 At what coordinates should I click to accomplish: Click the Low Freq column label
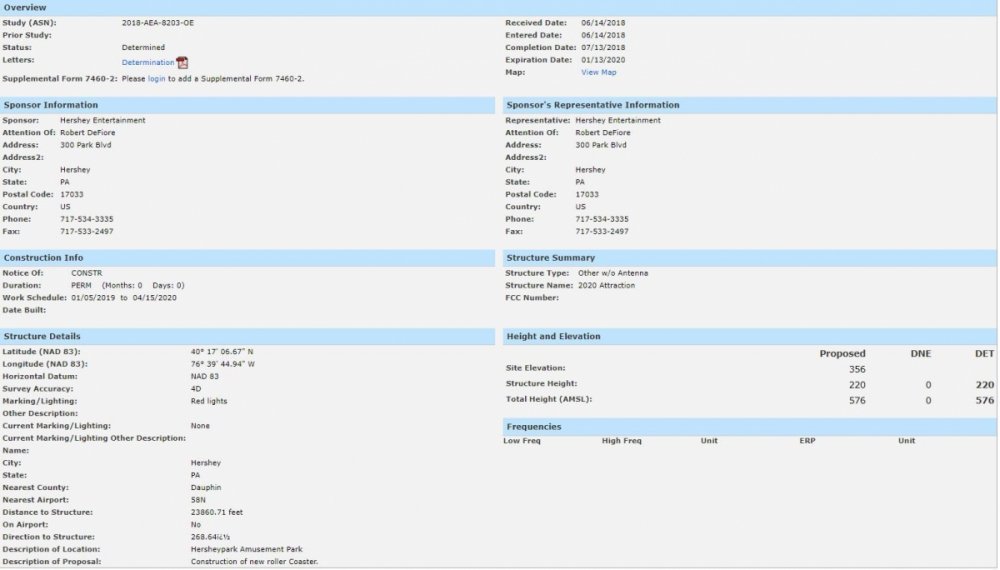523,441
